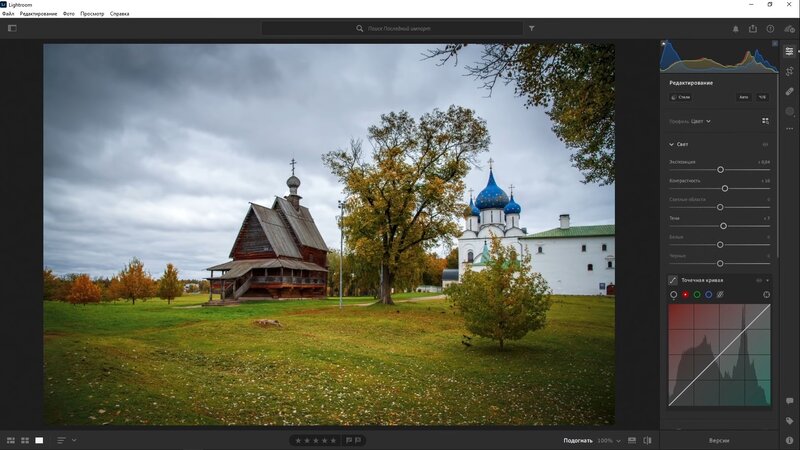
Task: Open the help question mark icon
Action: pyautogui.click(x=770, y=29)
